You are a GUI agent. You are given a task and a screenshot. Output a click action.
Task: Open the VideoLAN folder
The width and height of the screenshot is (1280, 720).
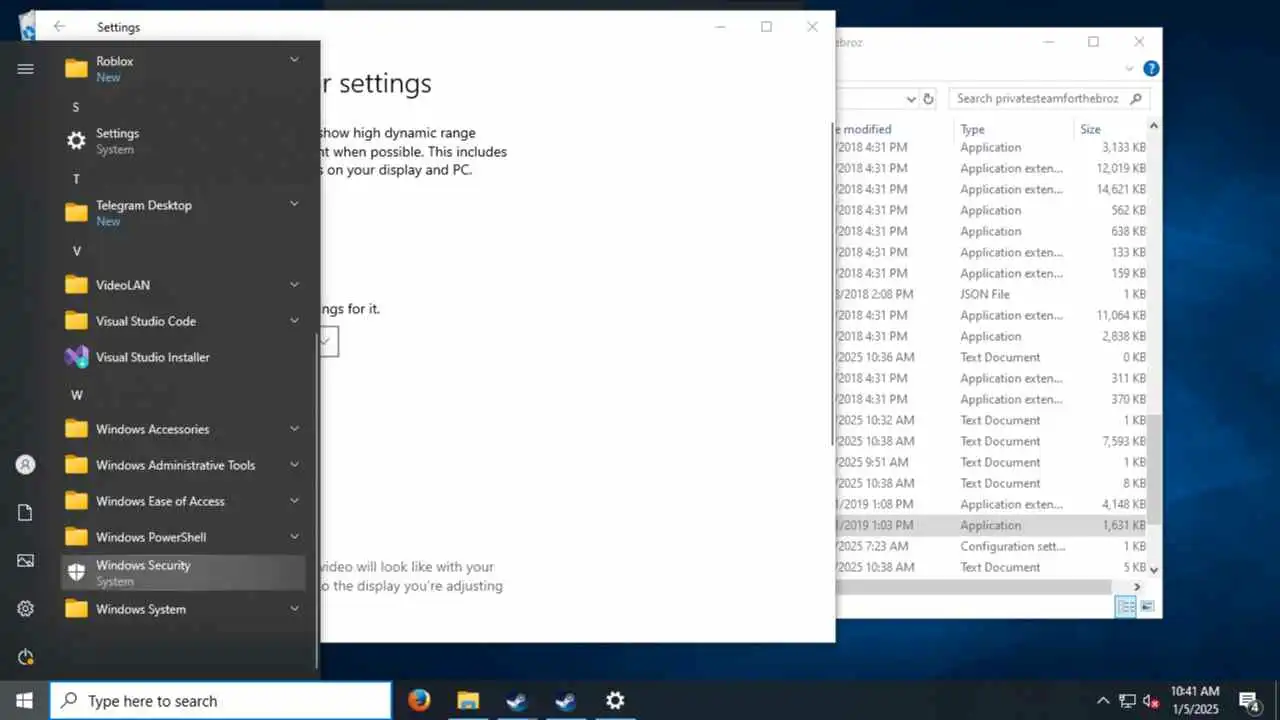pos(183,285)
